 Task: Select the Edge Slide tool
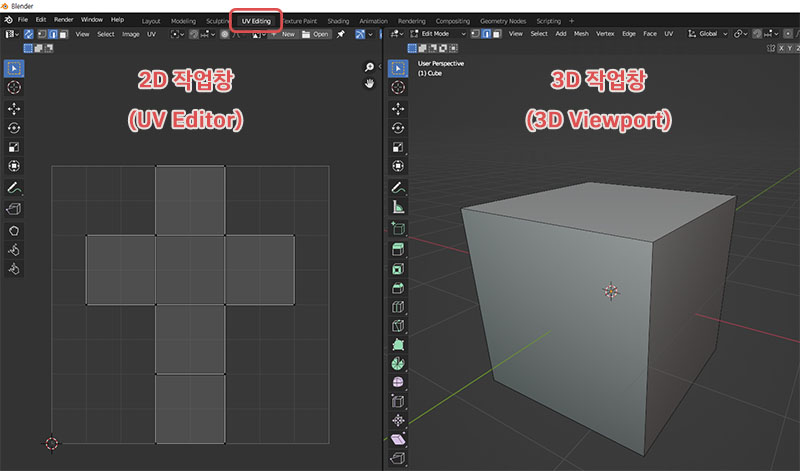click(398, 401)
